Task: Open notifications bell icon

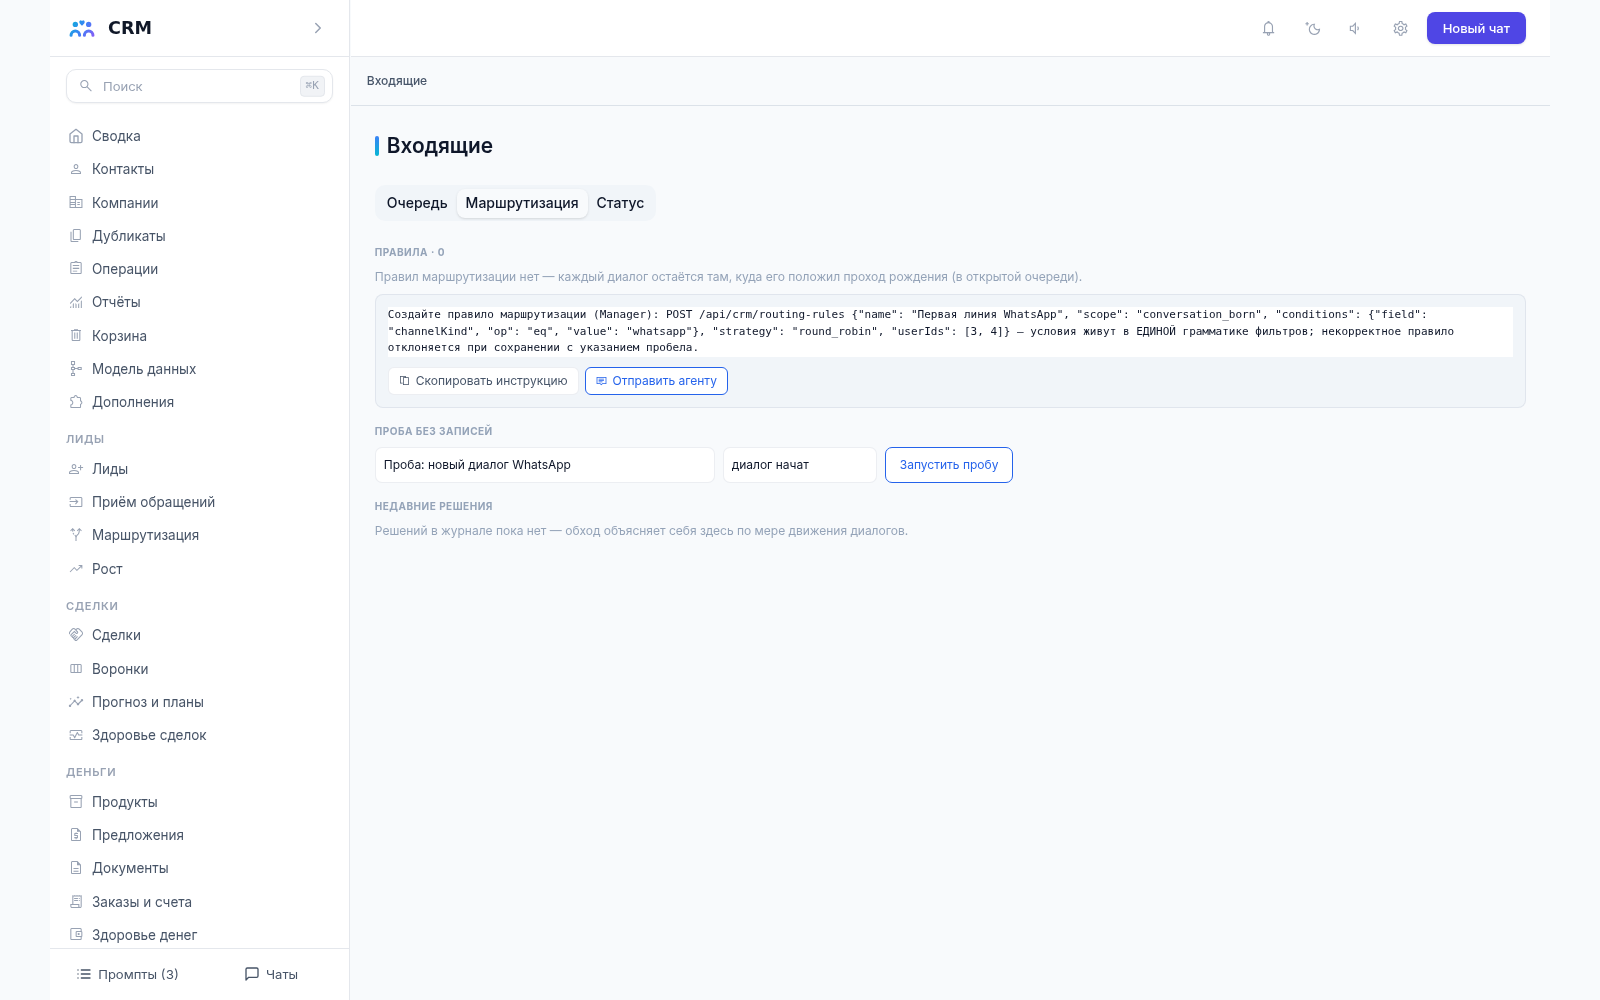Action: pyautogui.click(x=1268, y=28)
